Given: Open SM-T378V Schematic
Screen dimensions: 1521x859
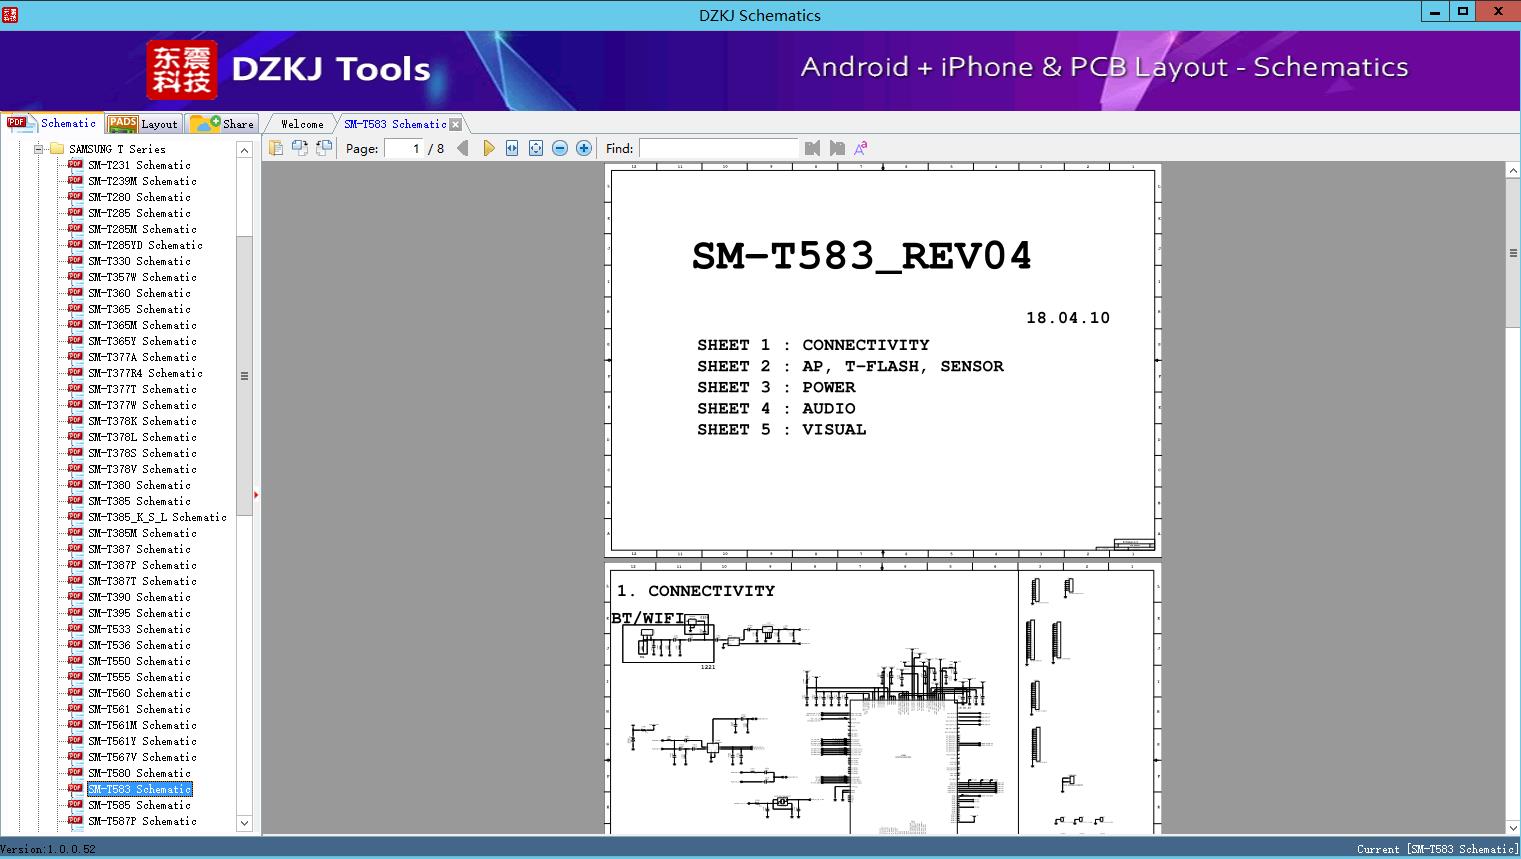Looking at the screenshot, I should pos(142,469).
